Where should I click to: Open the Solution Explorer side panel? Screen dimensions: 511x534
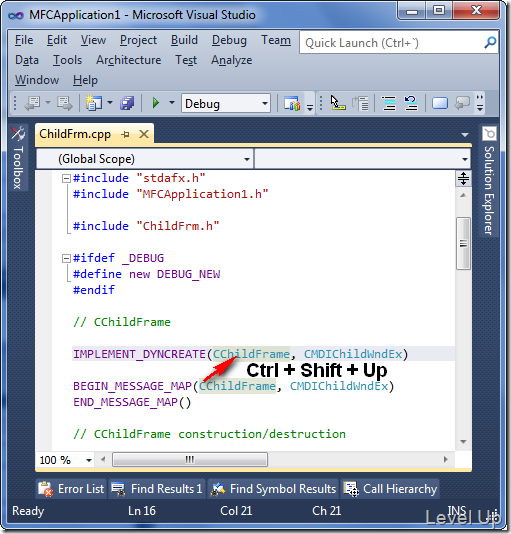click(x=490, y=180)
